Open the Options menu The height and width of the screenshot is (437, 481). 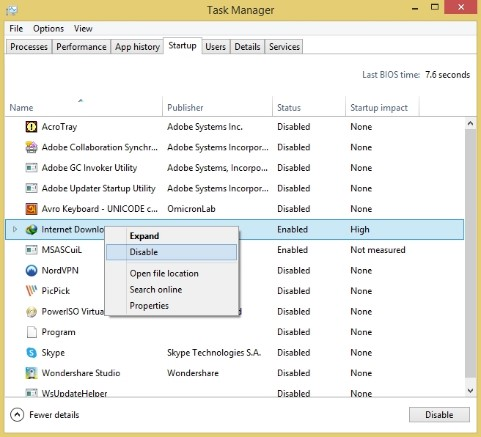pos(48,29)
